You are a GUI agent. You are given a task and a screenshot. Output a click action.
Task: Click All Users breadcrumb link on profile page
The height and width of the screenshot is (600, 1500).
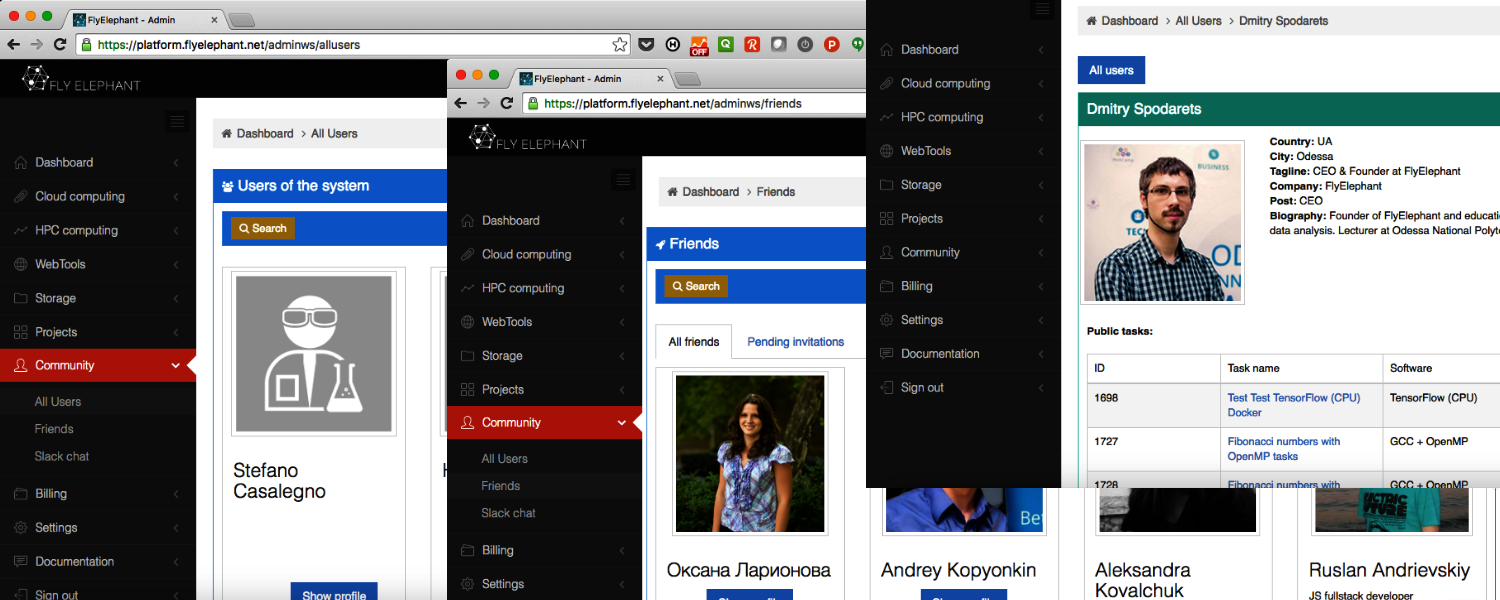[x=1199, y=21]
